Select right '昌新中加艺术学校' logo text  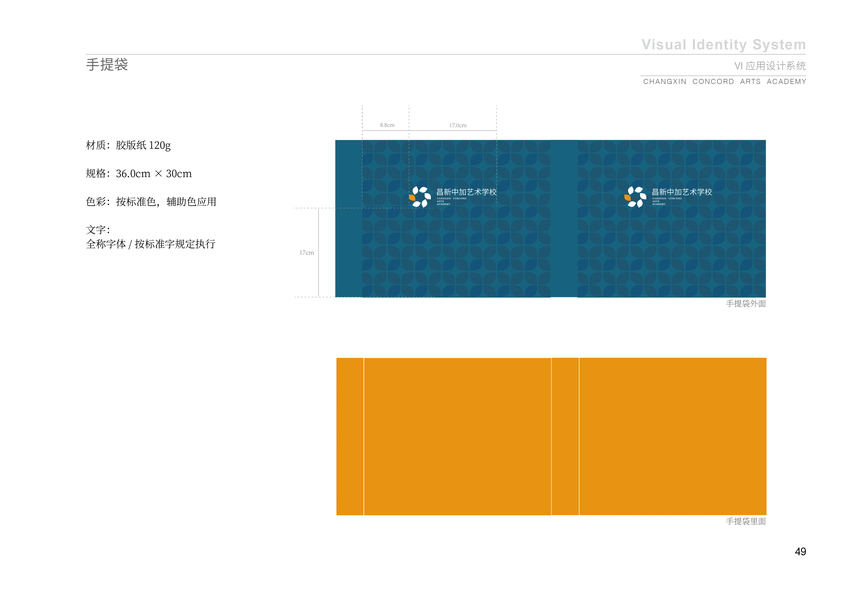pyautogui.click(x=682, y=192)
